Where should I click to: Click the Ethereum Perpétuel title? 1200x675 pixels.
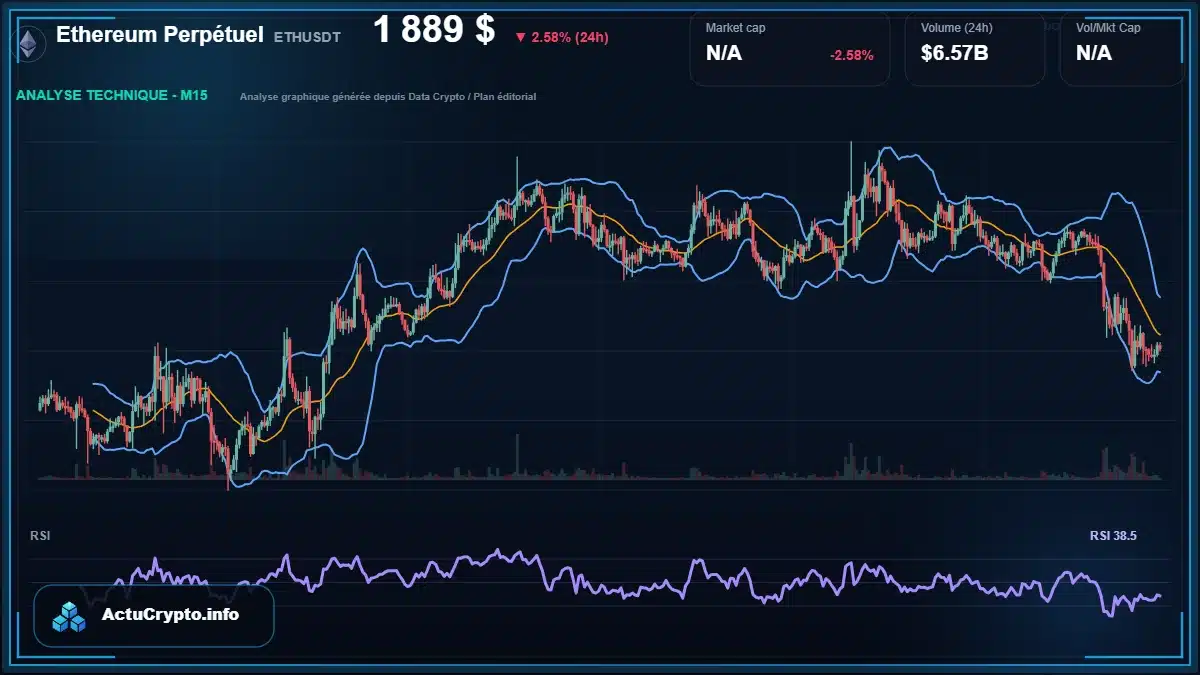click(x=160, y=35)
